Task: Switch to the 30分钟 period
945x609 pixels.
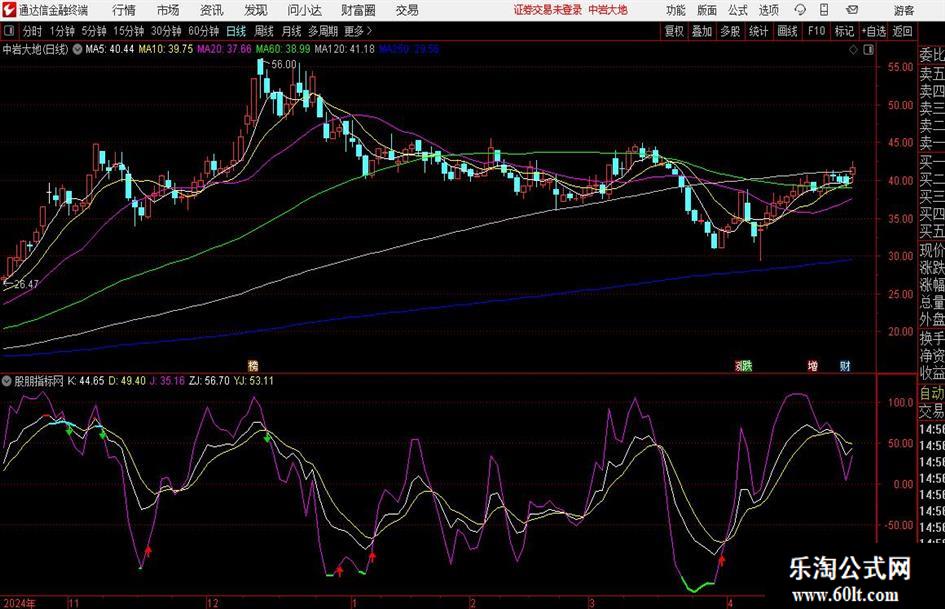Action: coord(166,31)
